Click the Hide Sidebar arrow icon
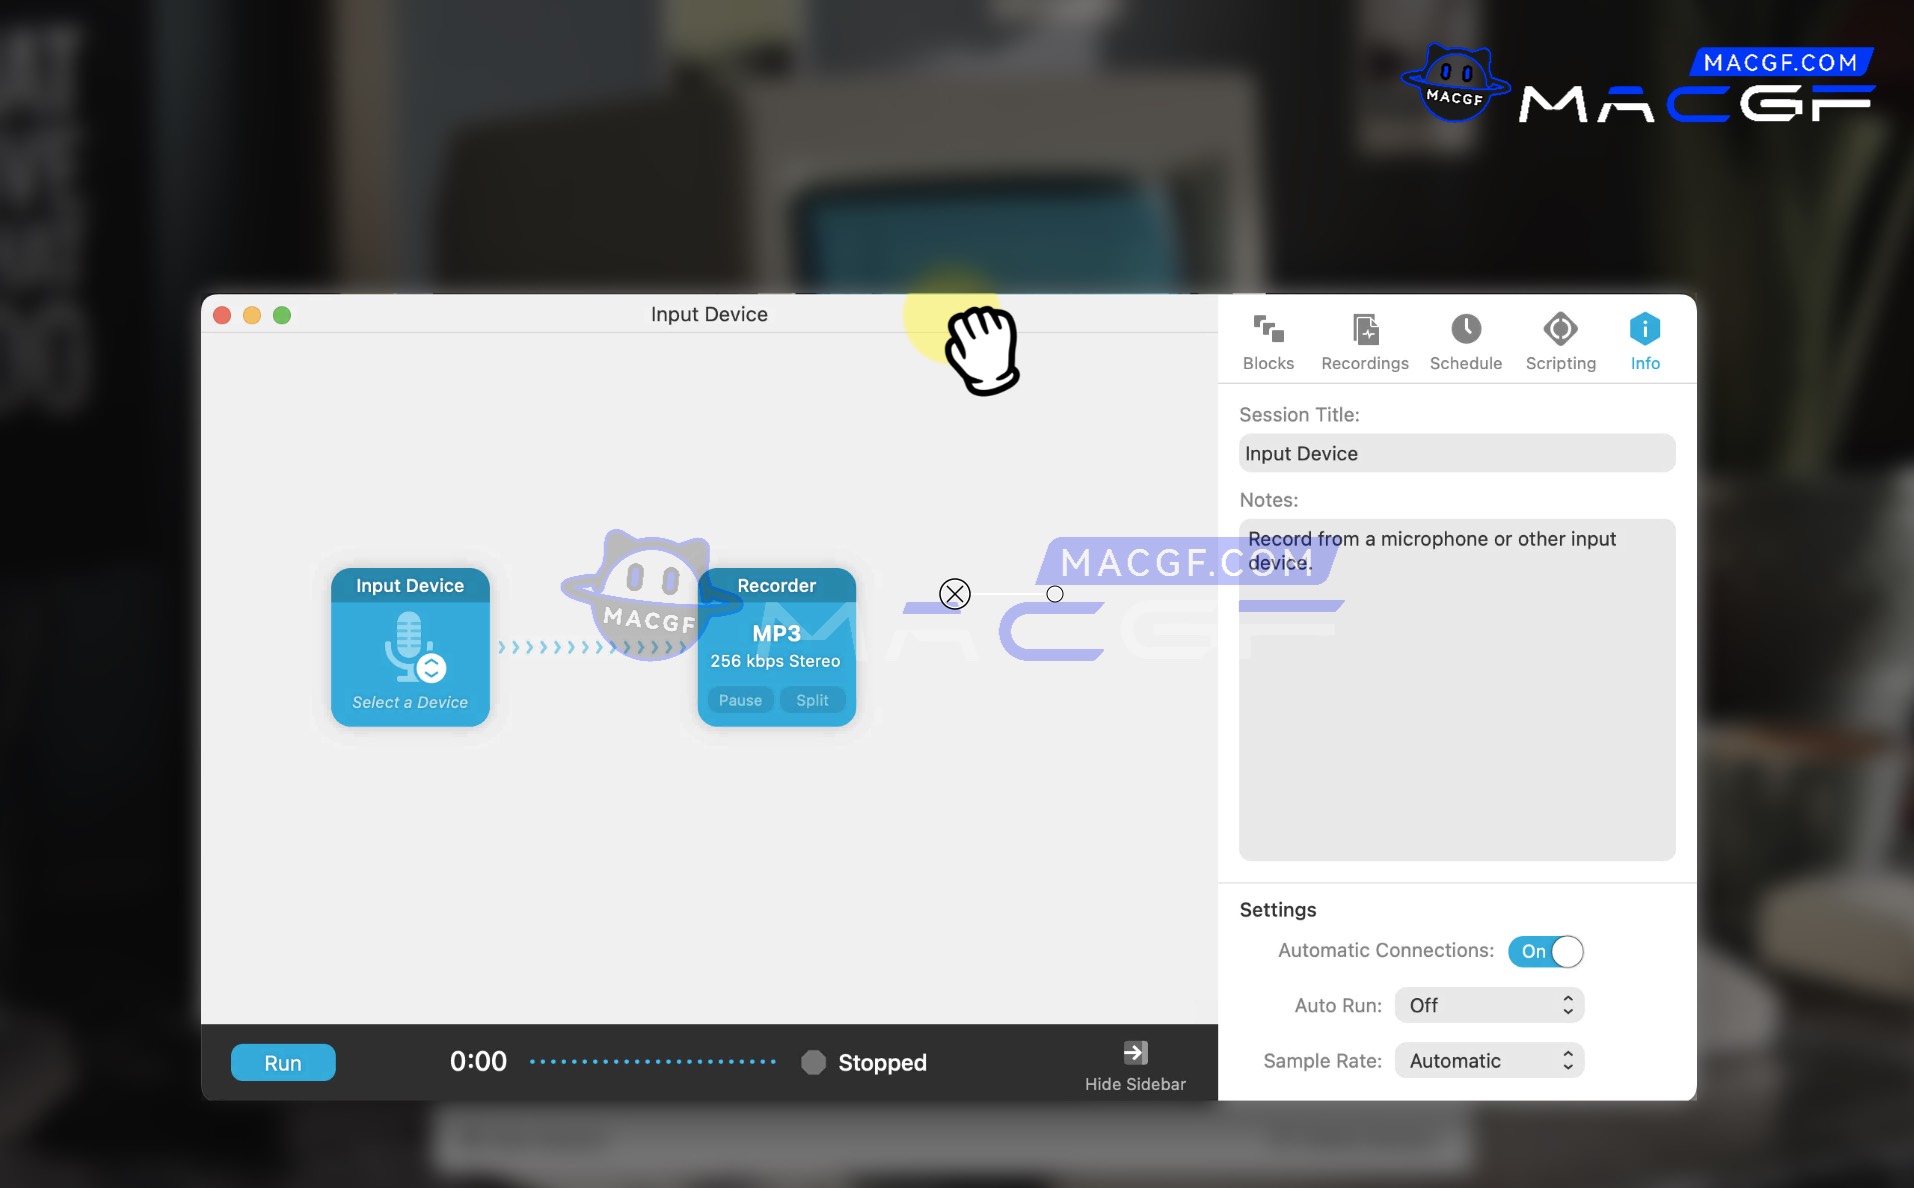This screenshot has height=1188, width=1914. (1135, 1052)
